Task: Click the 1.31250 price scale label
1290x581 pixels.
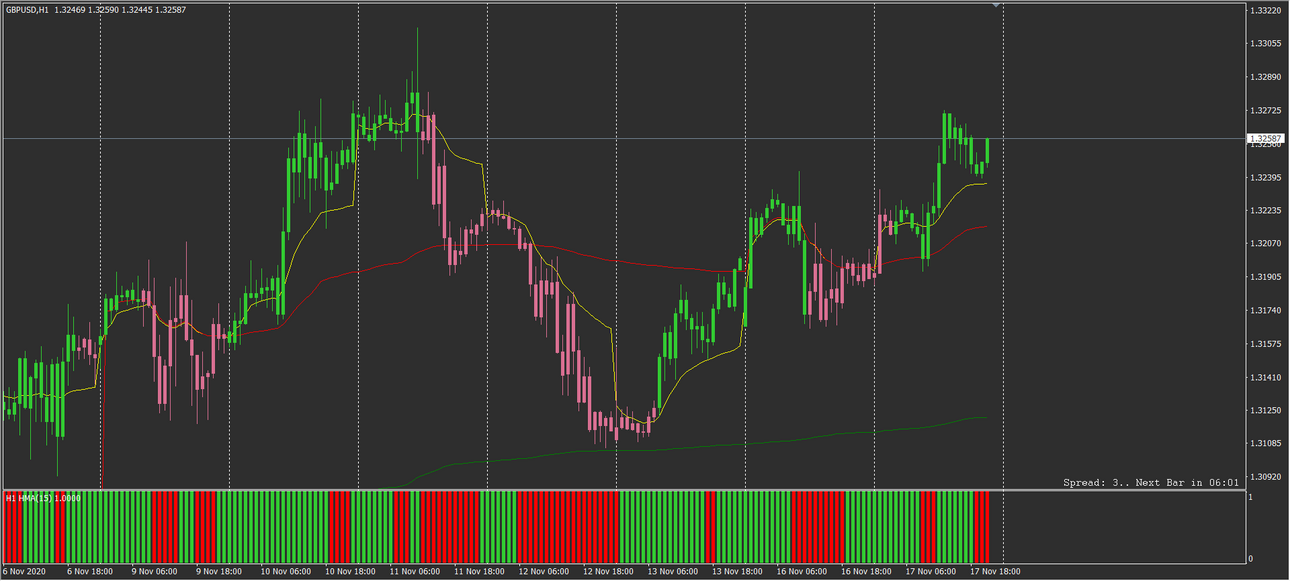Action: 1265,410
